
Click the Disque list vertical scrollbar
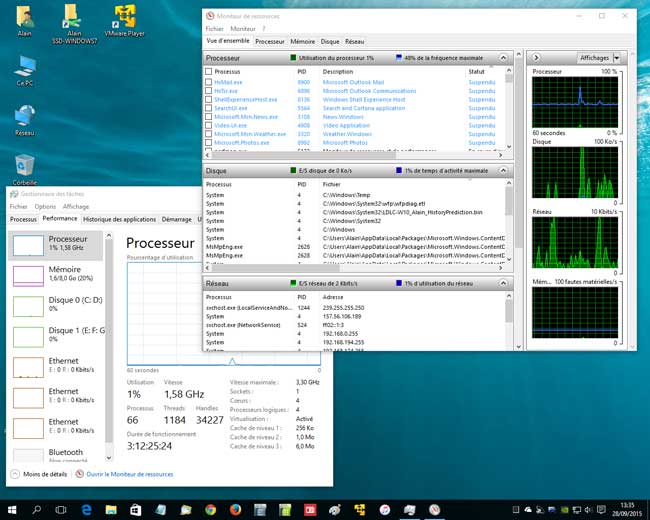click(509, 202)
